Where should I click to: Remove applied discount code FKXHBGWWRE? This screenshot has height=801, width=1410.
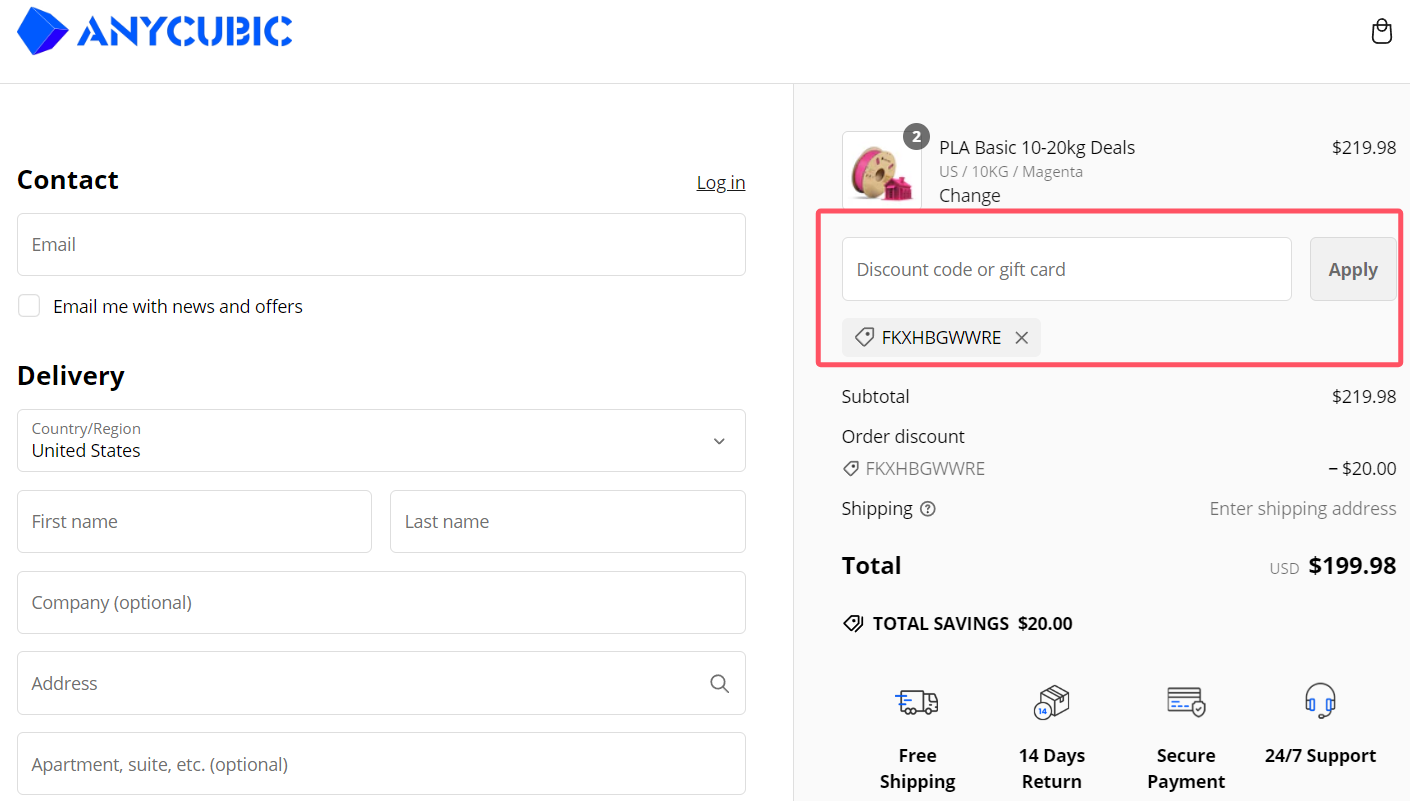[x=1021, y=338]
